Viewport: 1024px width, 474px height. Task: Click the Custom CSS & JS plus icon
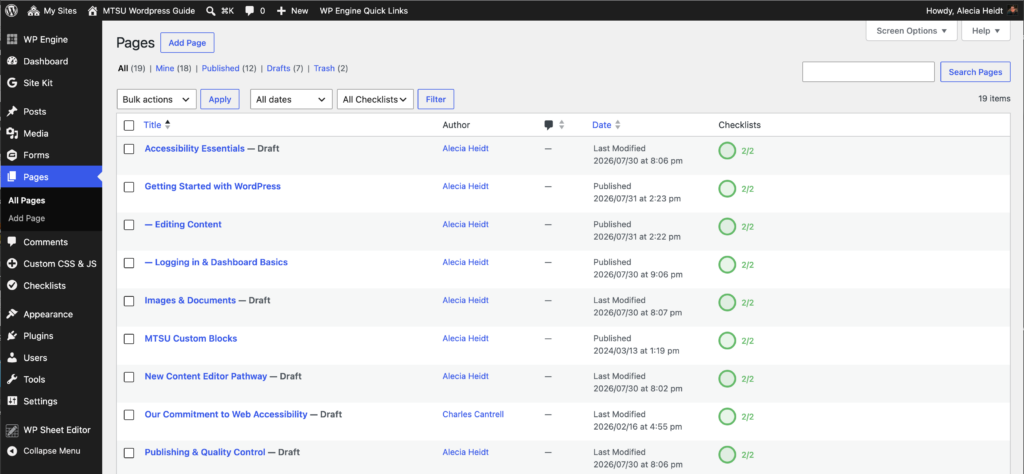coord(12,264)
